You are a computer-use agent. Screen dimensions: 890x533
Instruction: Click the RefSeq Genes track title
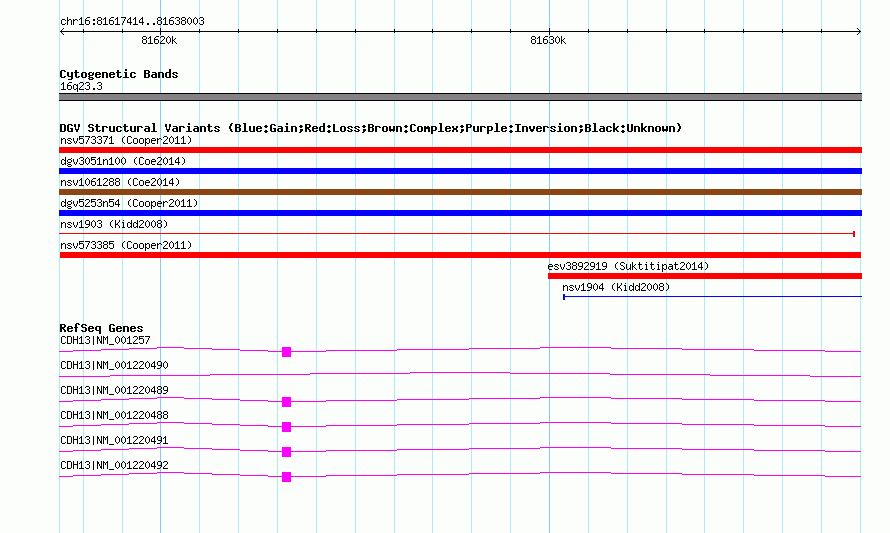click(x=101, y=328)
